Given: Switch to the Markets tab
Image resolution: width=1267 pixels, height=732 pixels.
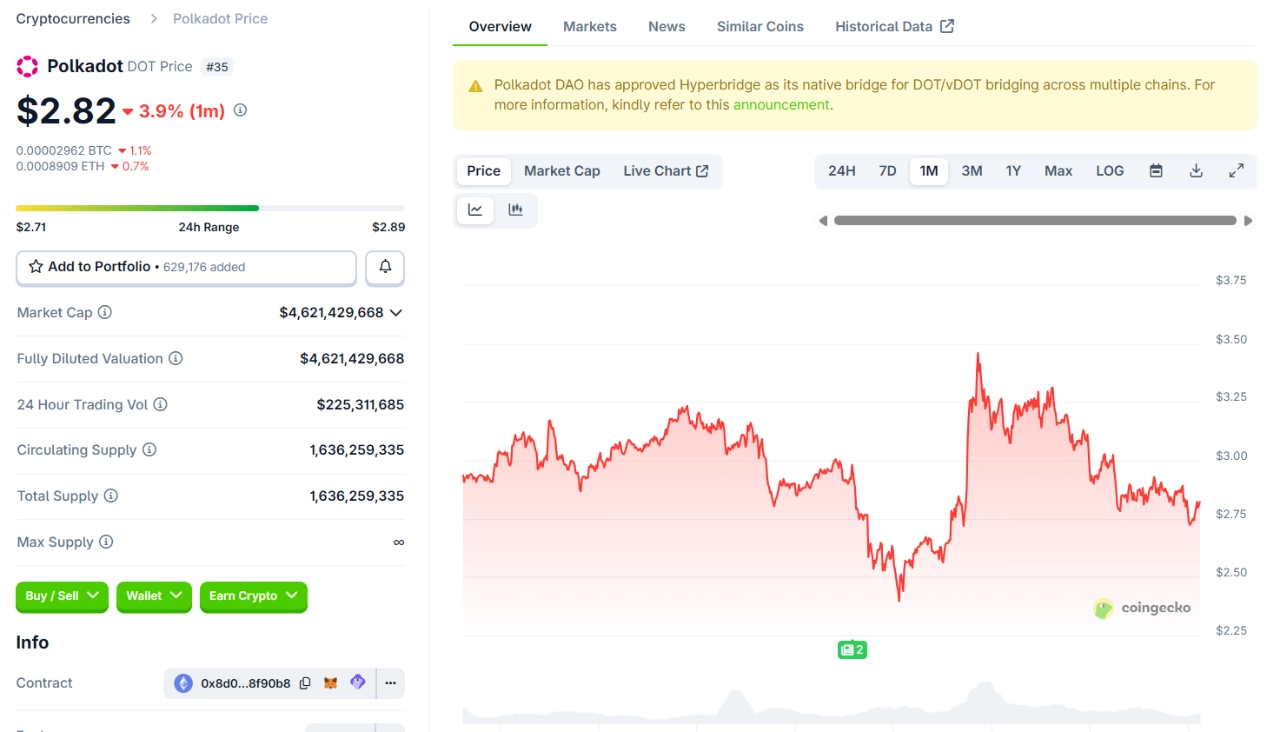Looking at the screenshot, I should click(x=589, y=27).
